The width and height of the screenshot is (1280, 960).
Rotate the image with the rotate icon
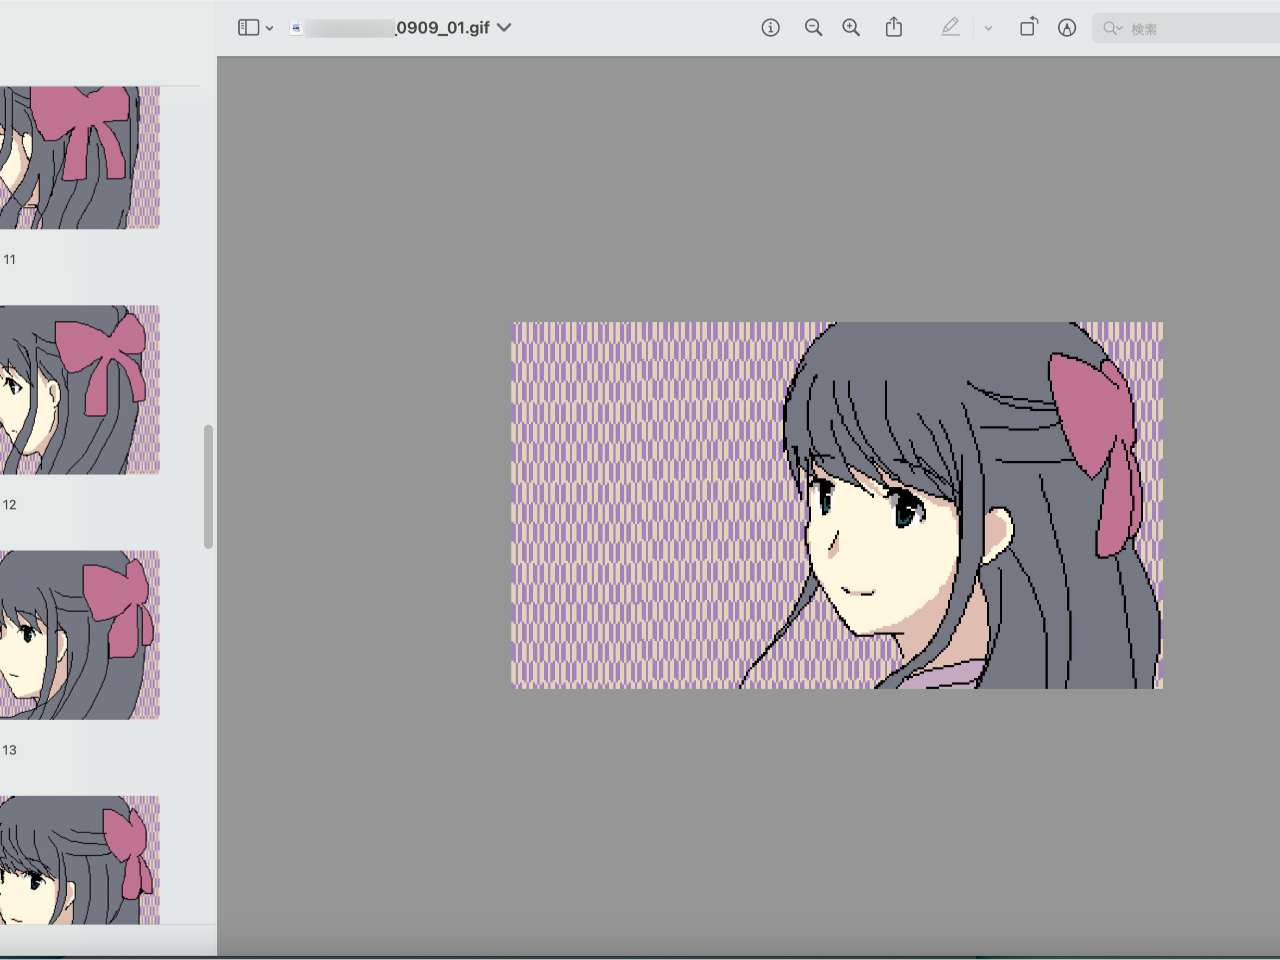pos(1028,28)
